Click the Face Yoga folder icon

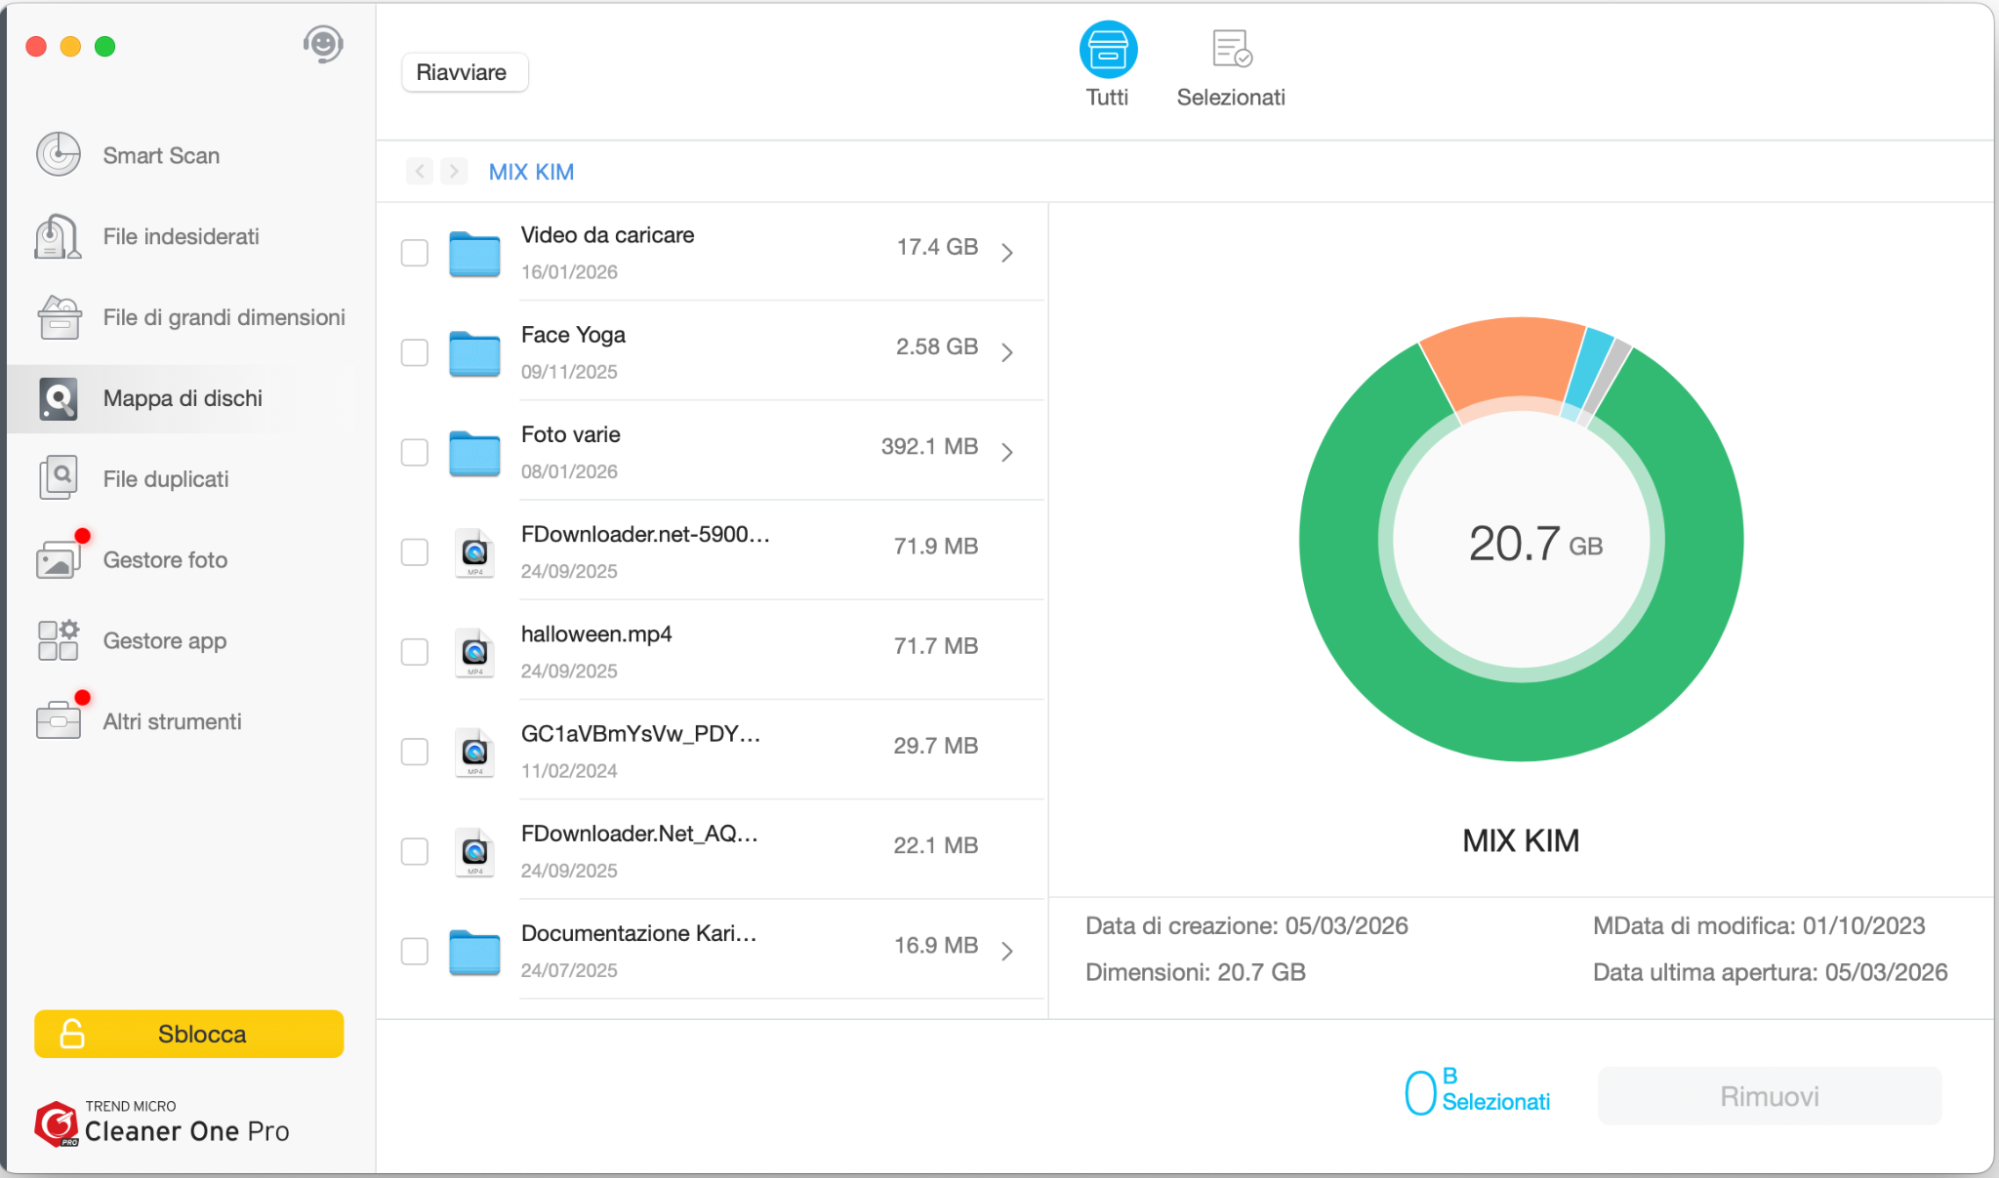475,354
